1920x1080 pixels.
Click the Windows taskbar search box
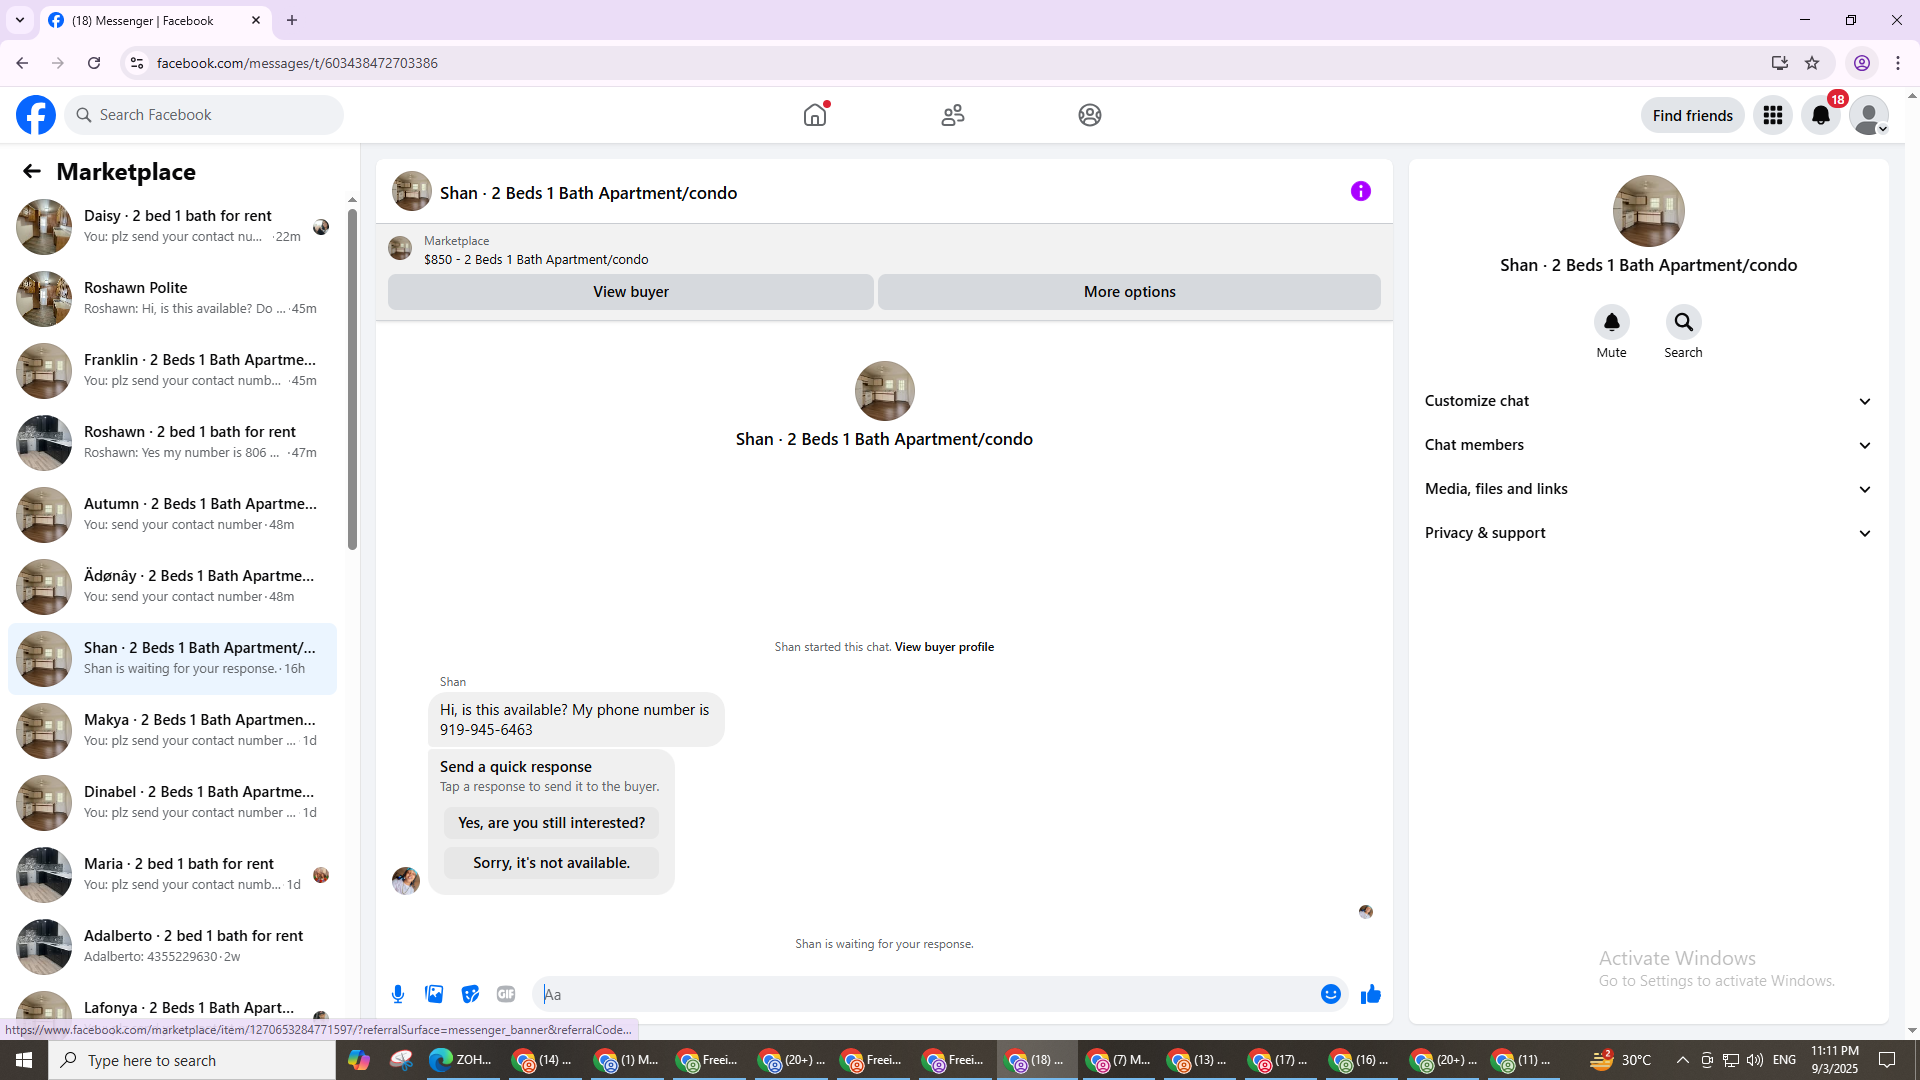coord(192,1060)
